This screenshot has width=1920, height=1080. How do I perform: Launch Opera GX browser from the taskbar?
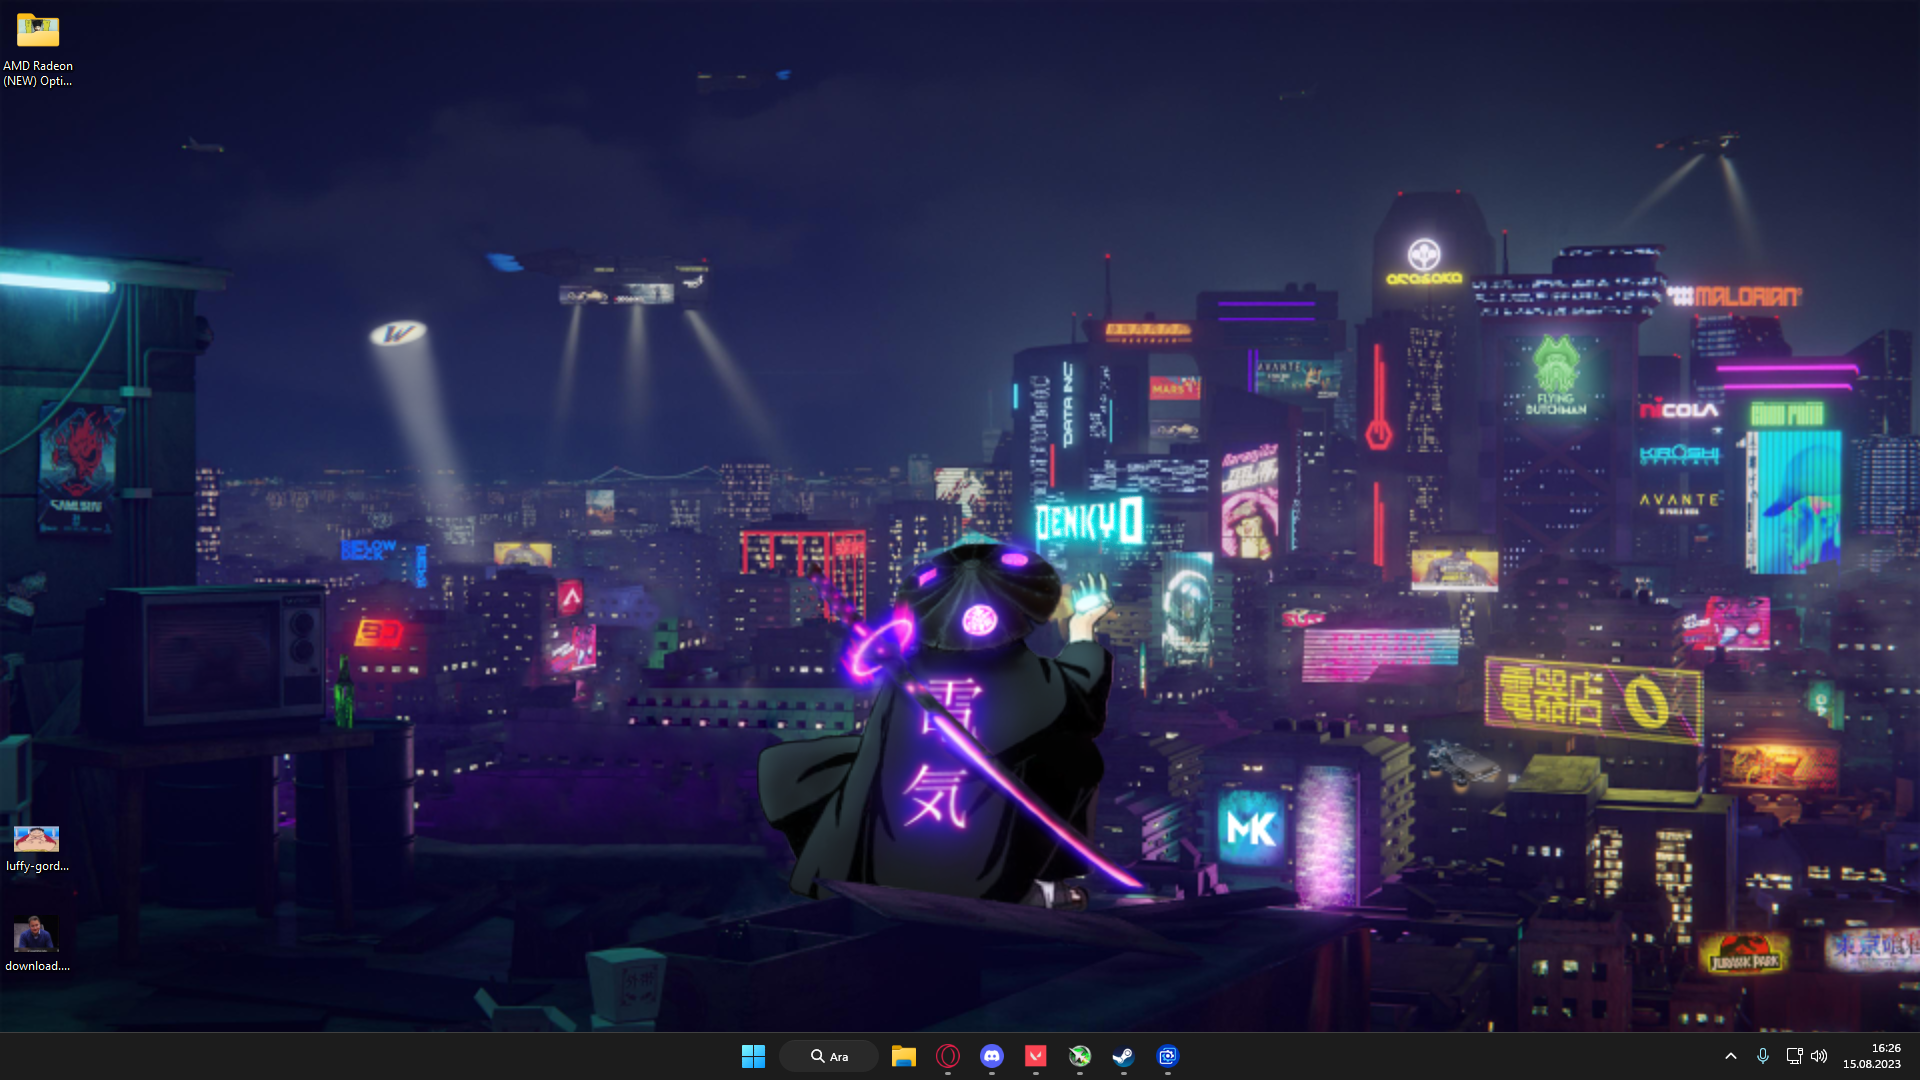[948, 1056]
